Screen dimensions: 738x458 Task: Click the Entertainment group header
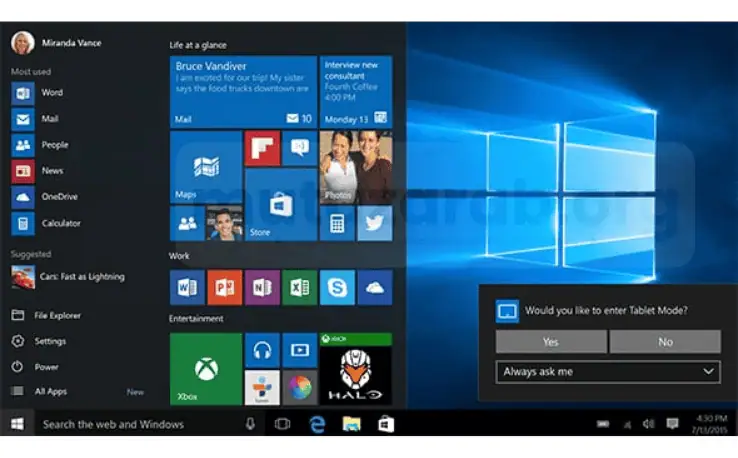pyautogui.click(x=196, y=319)
